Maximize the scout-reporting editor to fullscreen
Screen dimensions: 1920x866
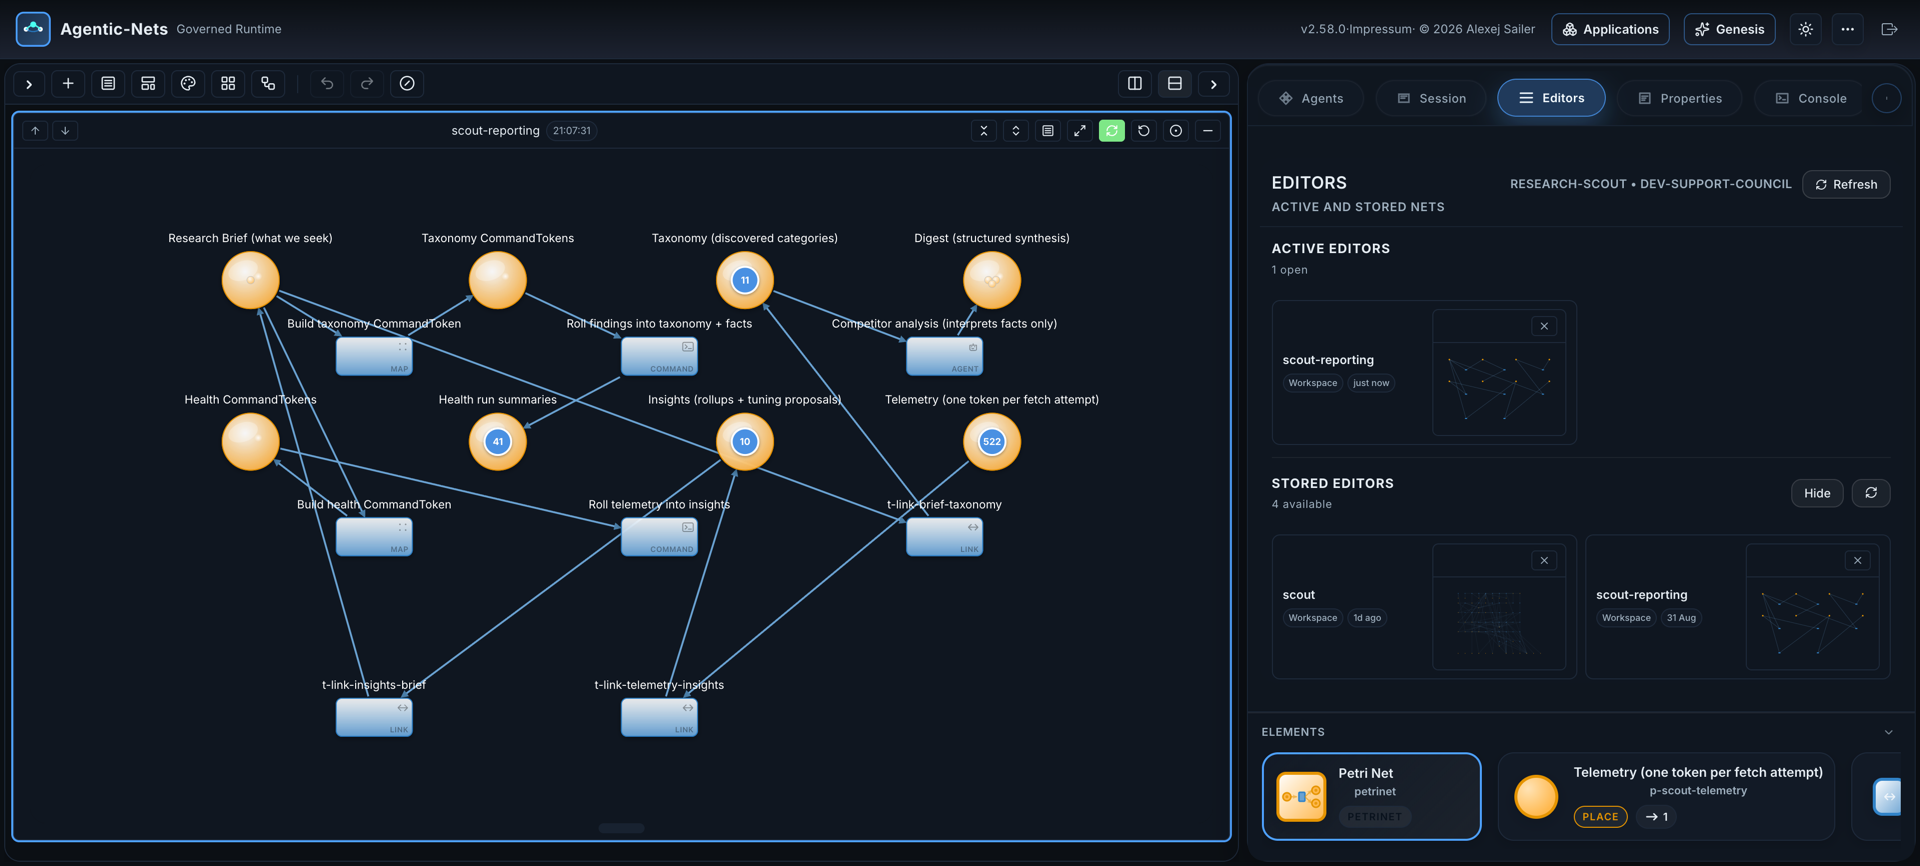tap(1080, 131)
